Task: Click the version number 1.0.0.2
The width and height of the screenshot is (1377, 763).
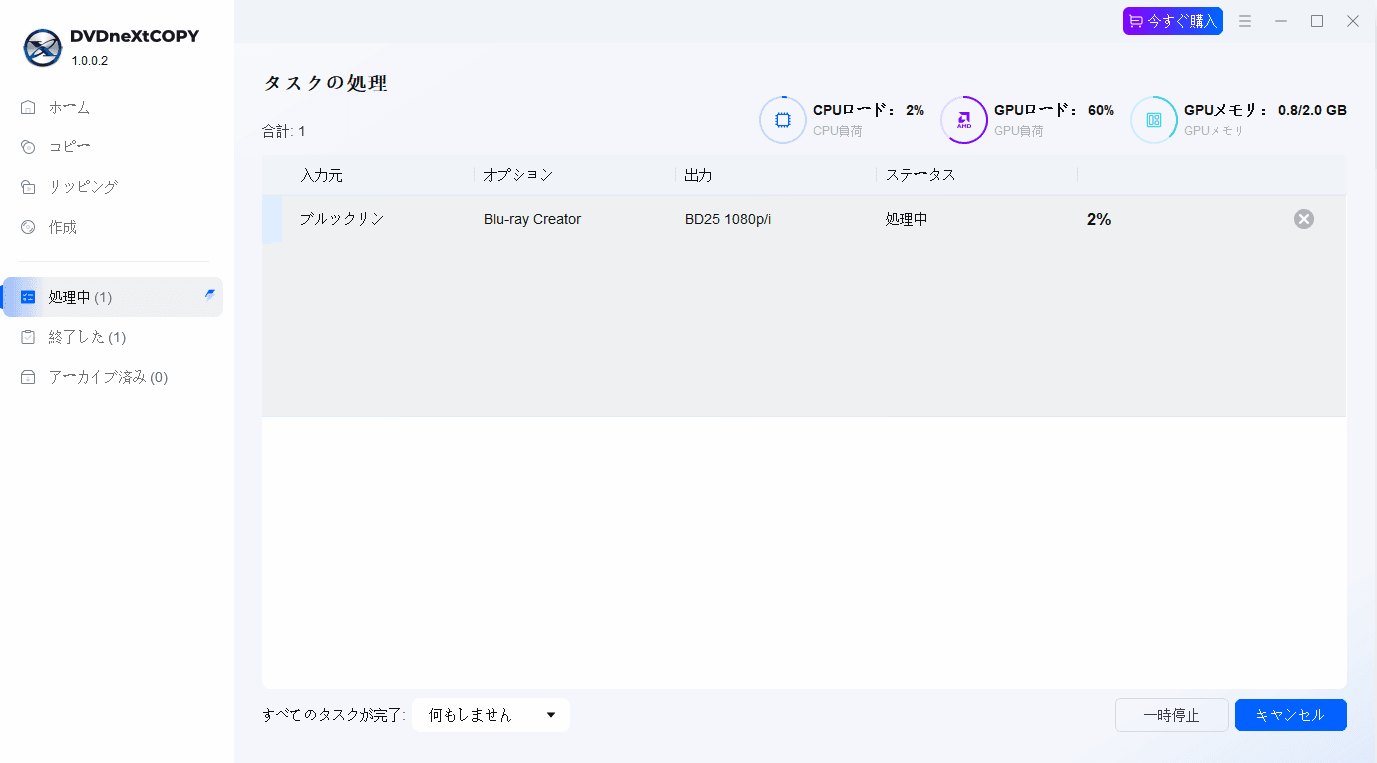Action: 90,61
